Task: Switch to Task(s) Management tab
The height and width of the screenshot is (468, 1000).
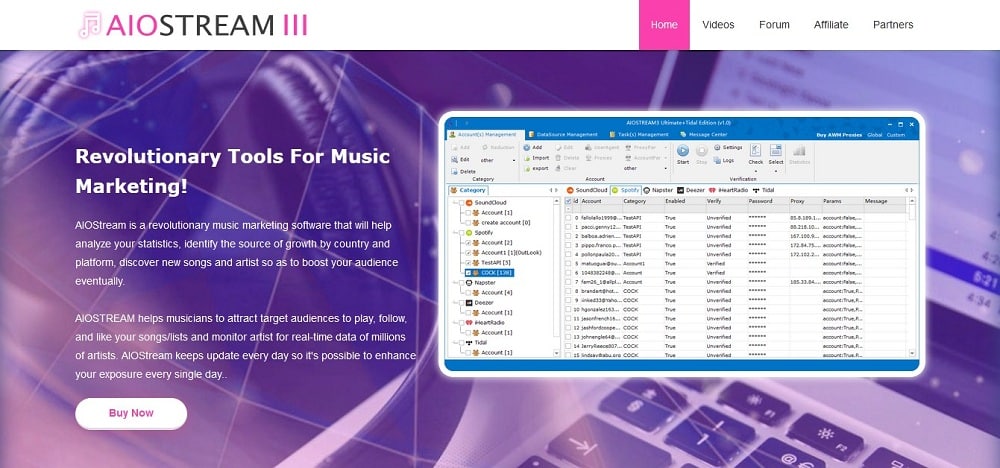Action: pos(638,135)
